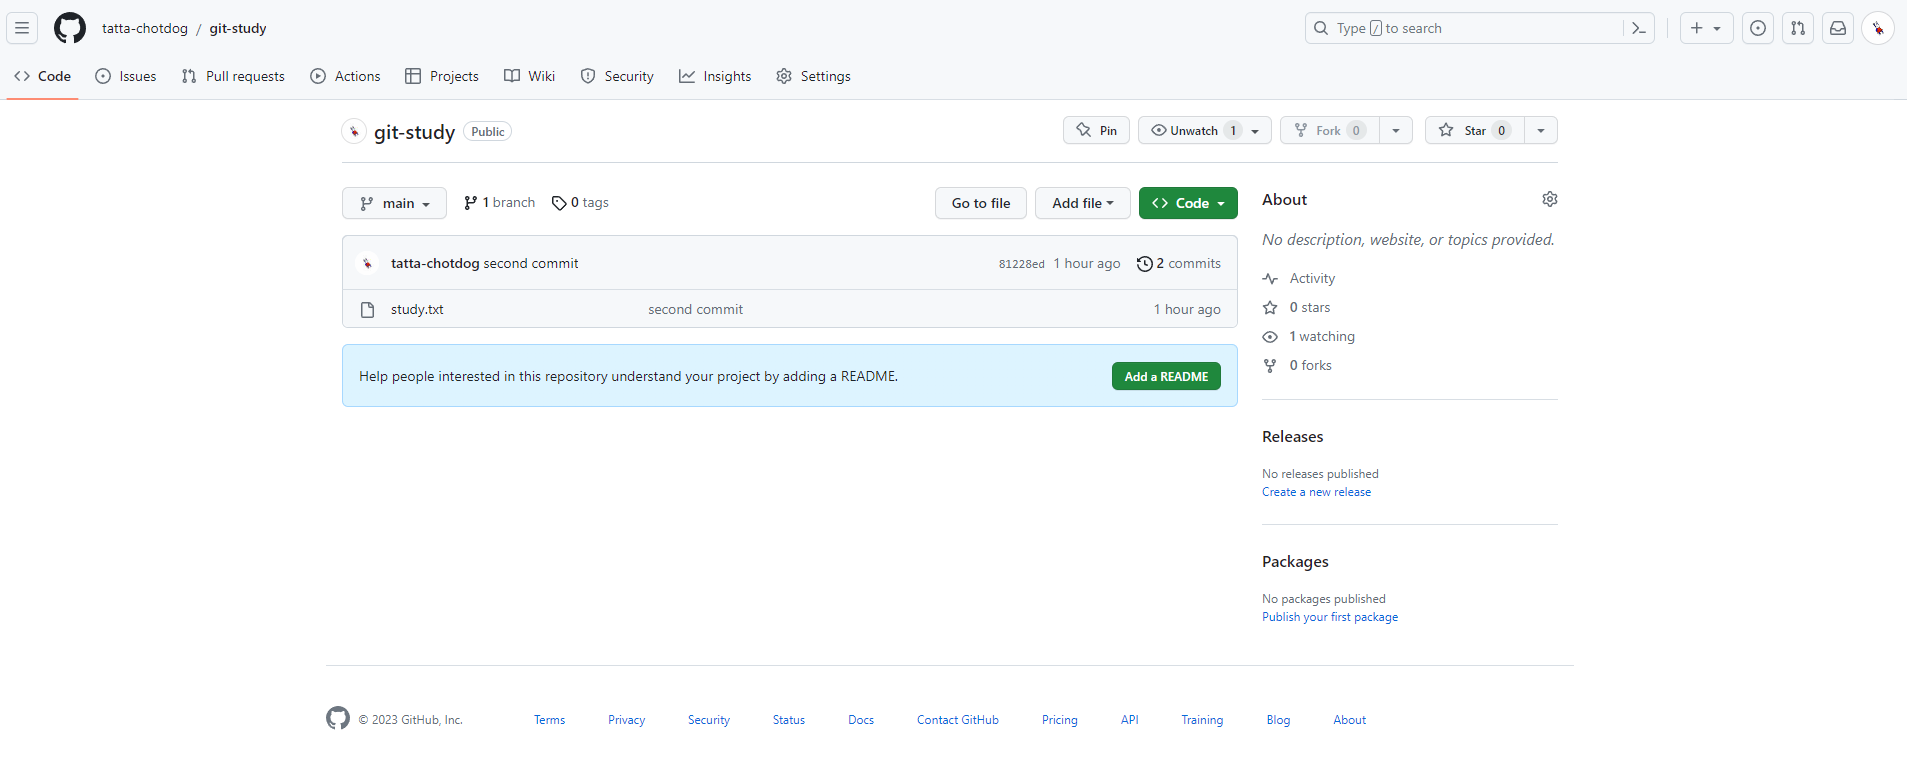Click the fork icon beside 0 forks
The height and width of the screenshot is (766, 1907).
(1270, 366)
